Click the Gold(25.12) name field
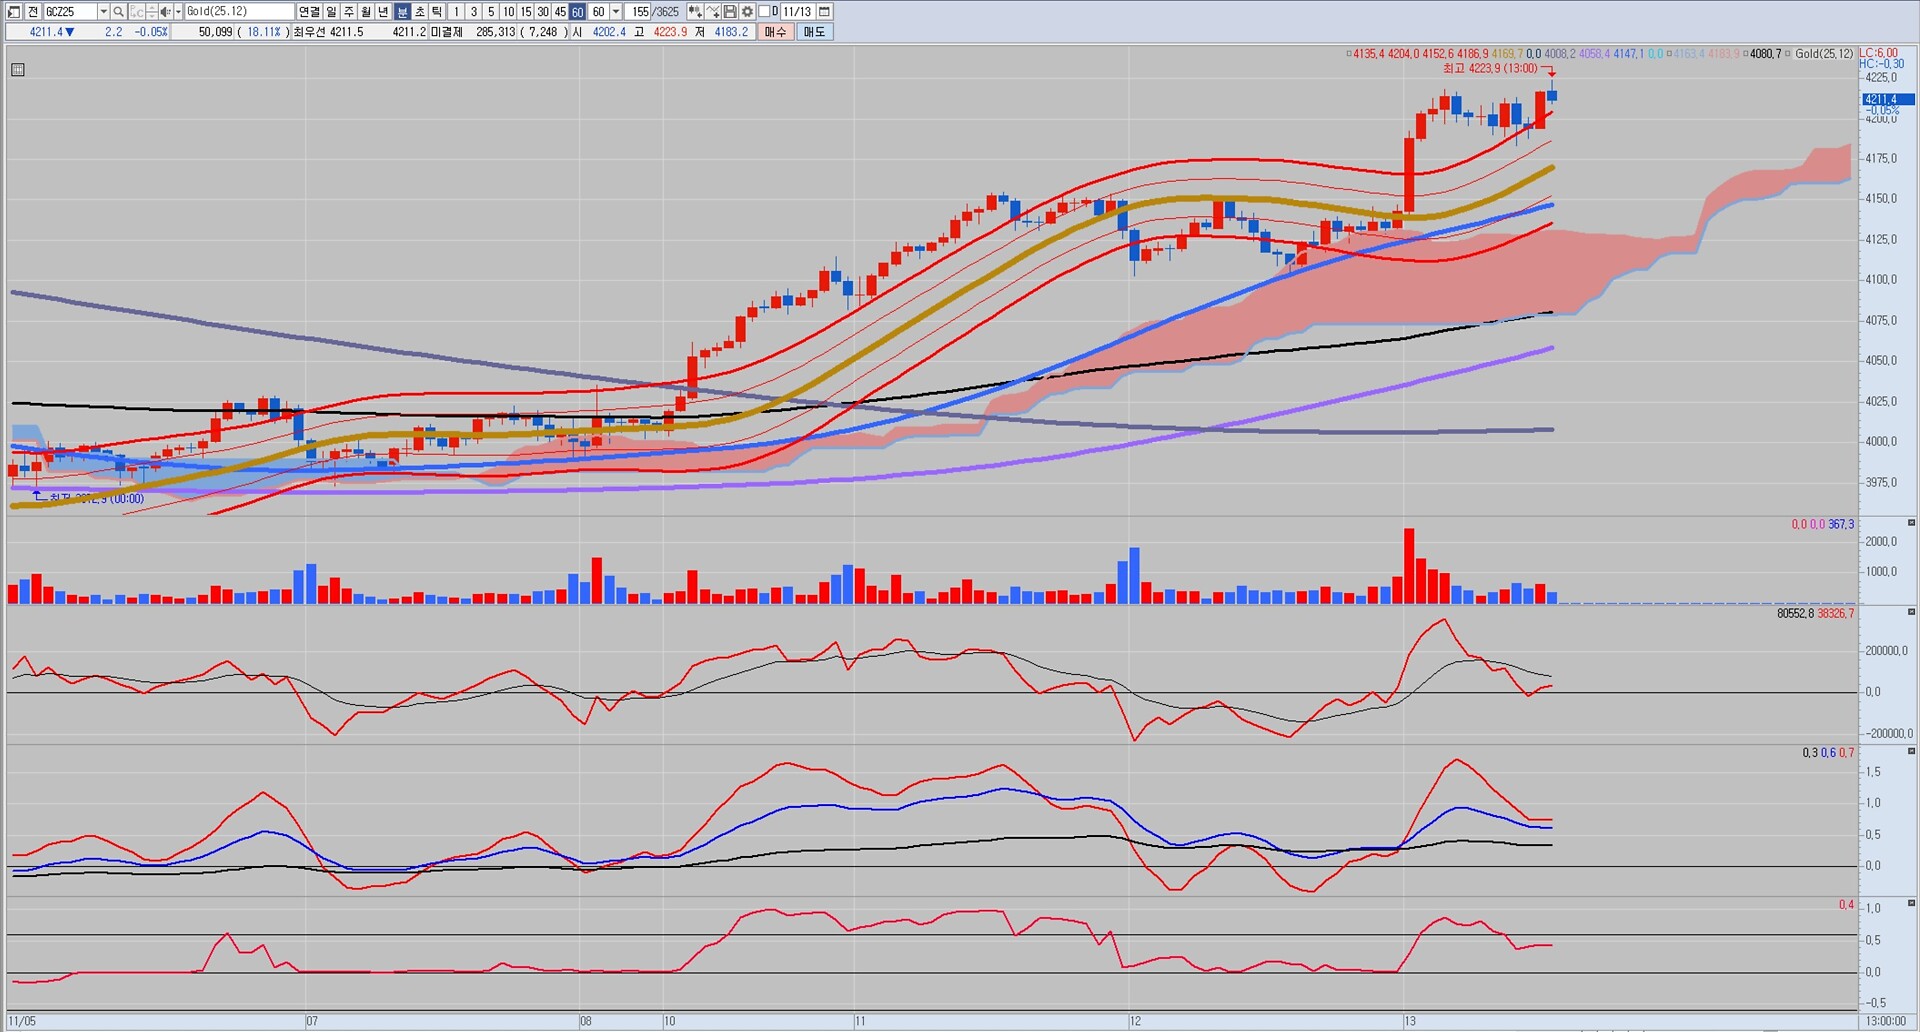Image resolution: width=1920 pixels, height=1032 pixels. coord(239,12)
